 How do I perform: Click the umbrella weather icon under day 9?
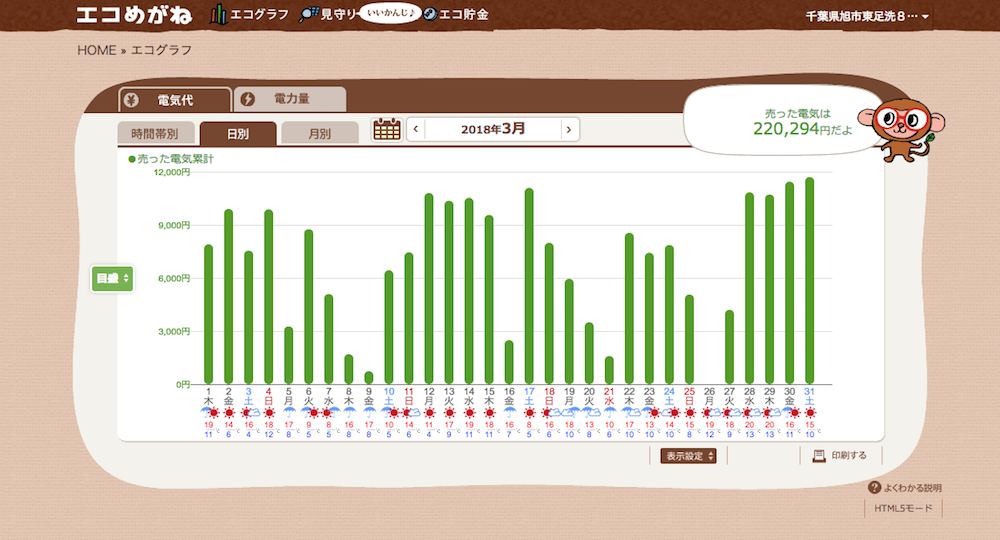tap(369, 412)
